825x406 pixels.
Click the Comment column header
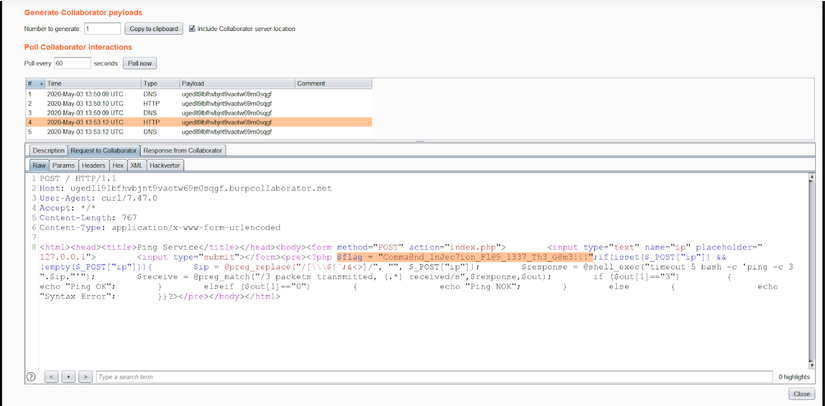333,83
